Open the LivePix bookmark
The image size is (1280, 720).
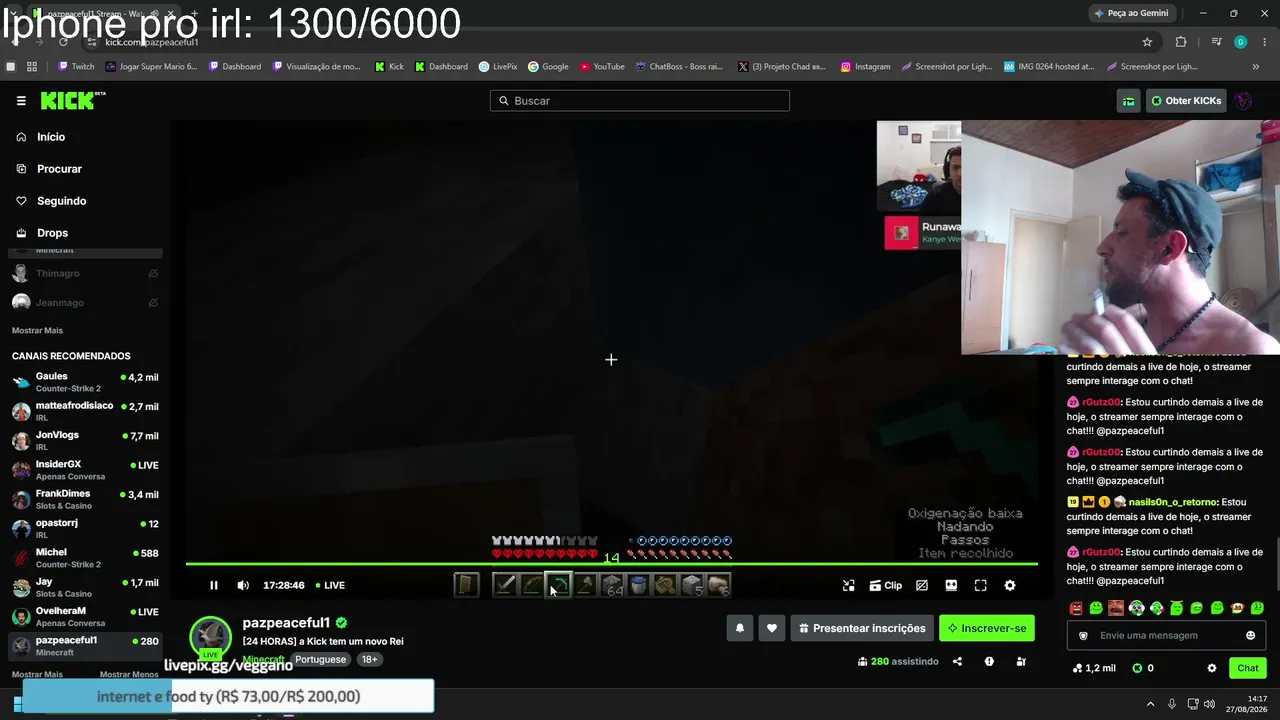[498, 67]
